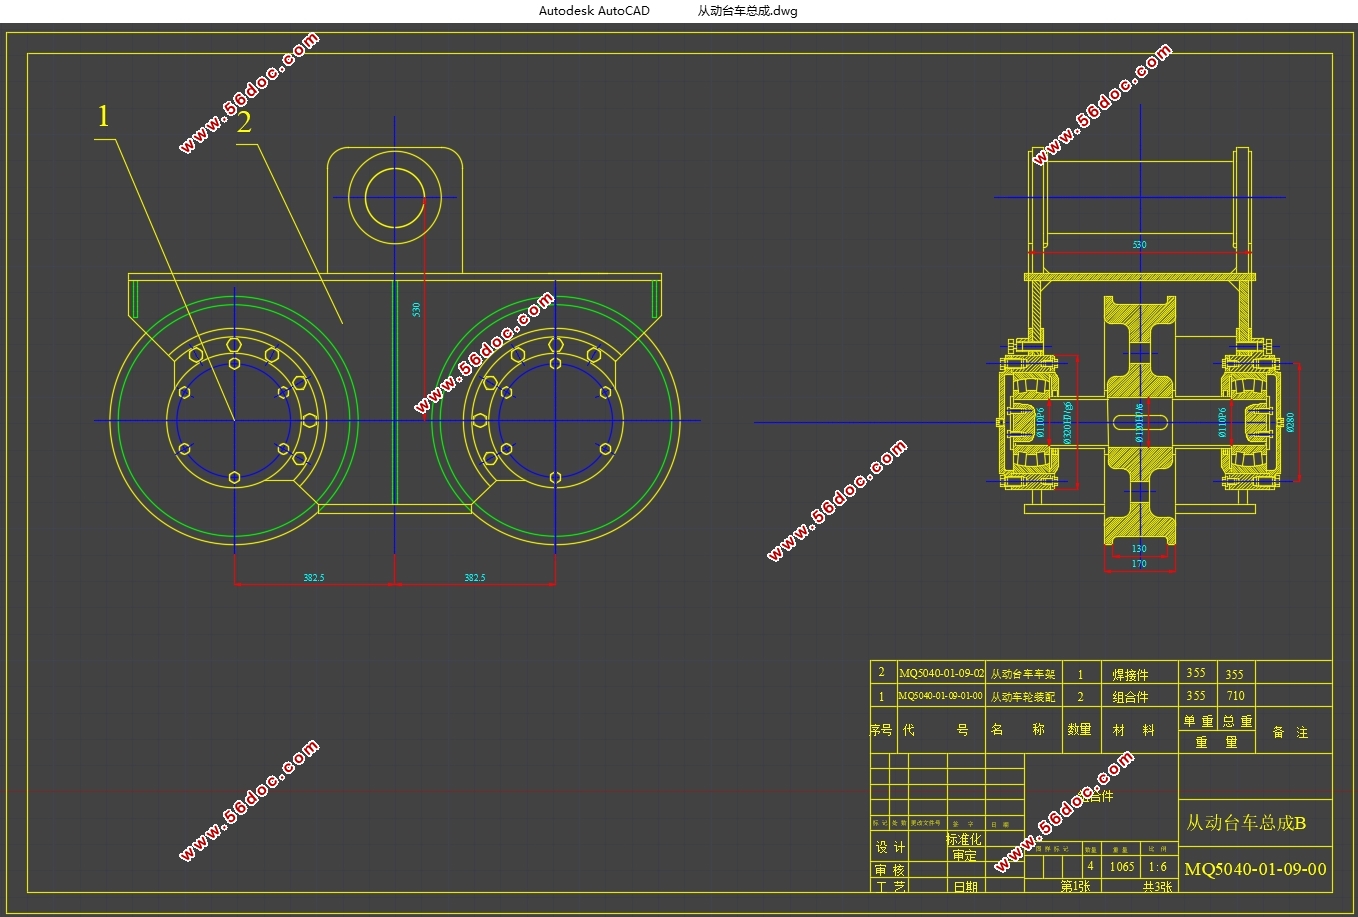Select the title 从动台车总成B
The width and height of the screenshot is (1358, 917).
(1246, 823)
